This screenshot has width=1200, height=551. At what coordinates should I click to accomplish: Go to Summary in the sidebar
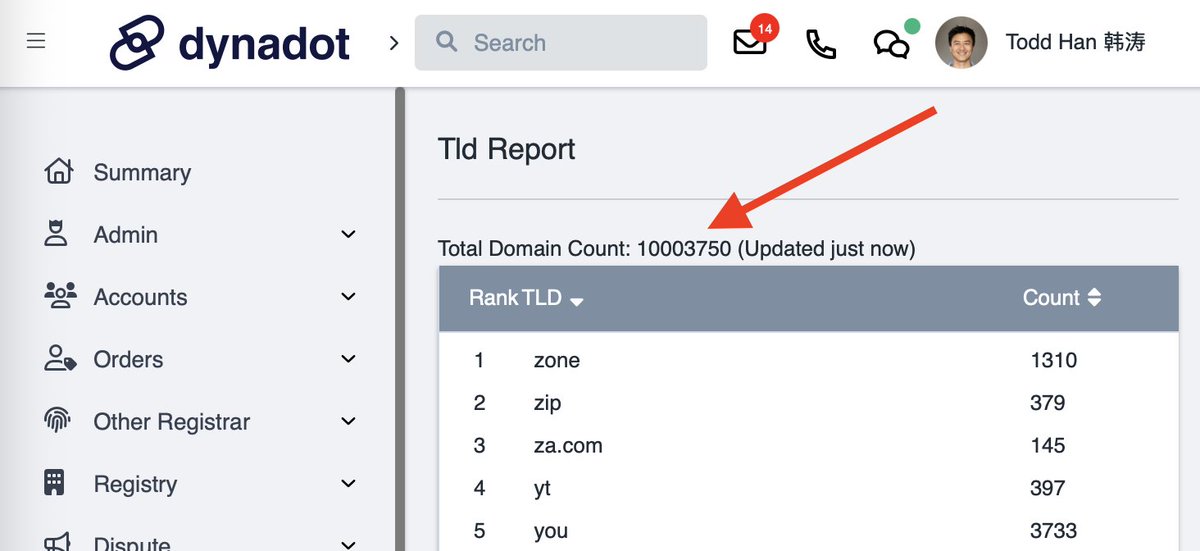(142, 172)
